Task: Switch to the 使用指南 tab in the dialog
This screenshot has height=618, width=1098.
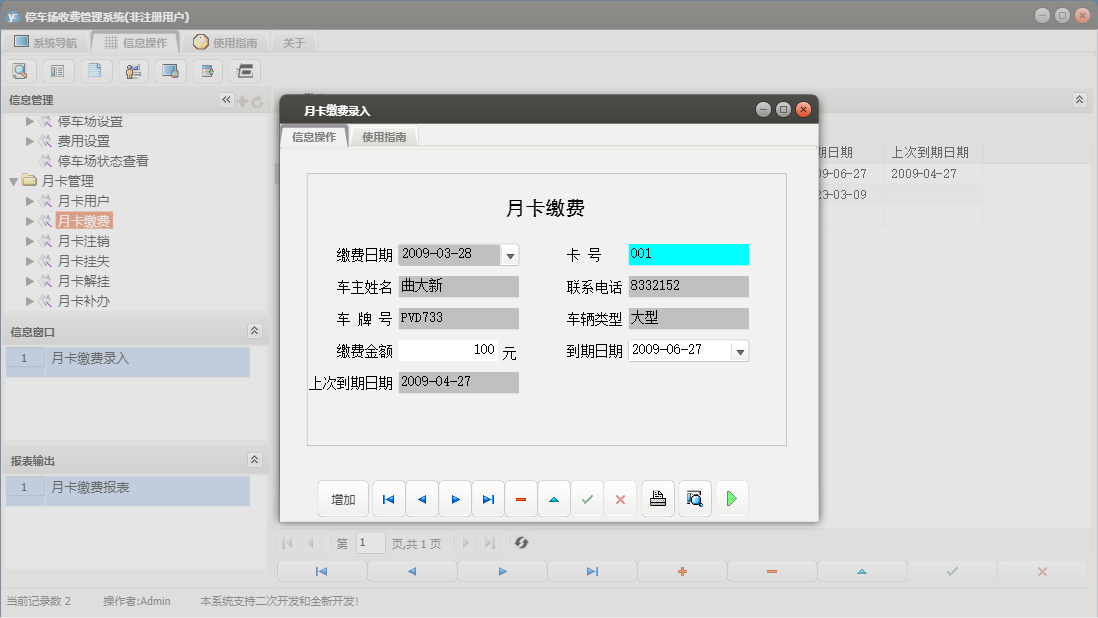Action: pyautogui.click(x=383, y=136)
